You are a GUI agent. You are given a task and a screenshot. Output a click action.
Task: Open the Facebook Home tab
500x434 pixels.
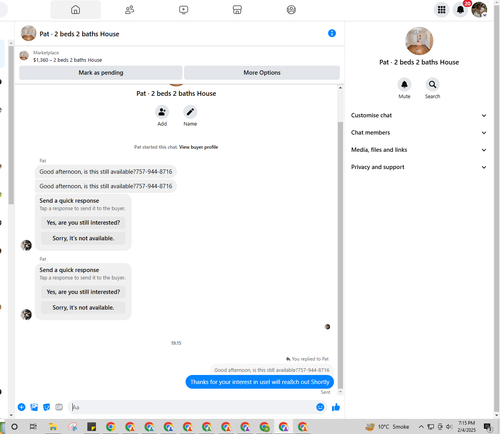click(x=76, y=10)
